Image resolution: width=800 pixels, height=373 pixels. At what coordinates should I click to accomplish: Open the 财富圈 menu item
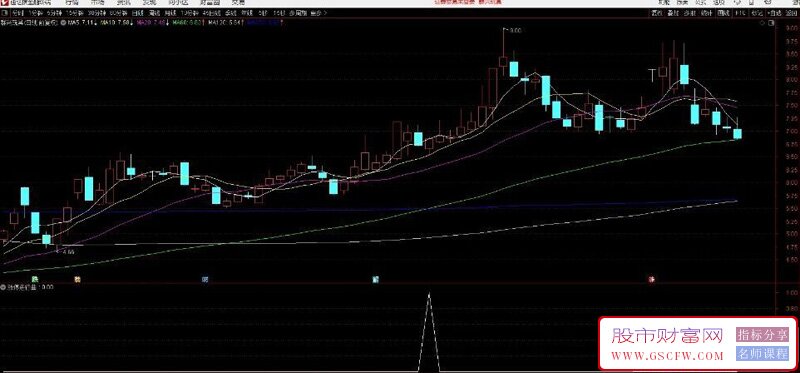click(209, 3)
